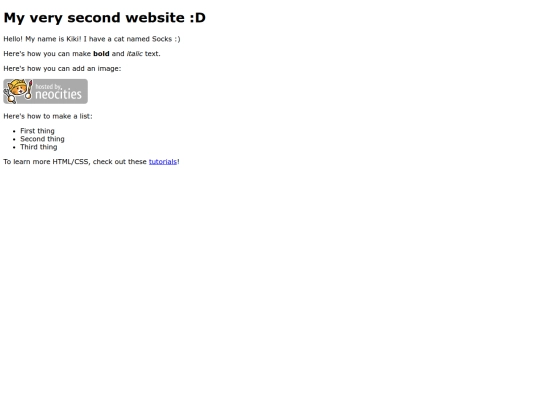Viewport: 540px width, 405px height.
Task: Click the italic word 'italic'
Action: tap(135, 54)
